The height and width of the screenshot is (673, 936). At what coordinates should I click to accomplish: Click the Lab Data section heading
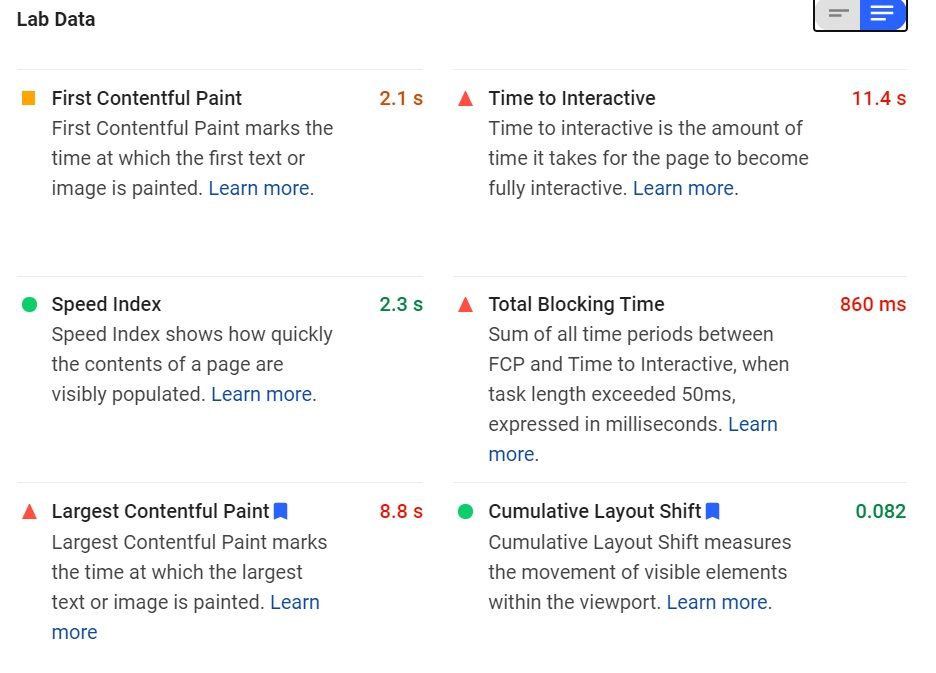56,19
